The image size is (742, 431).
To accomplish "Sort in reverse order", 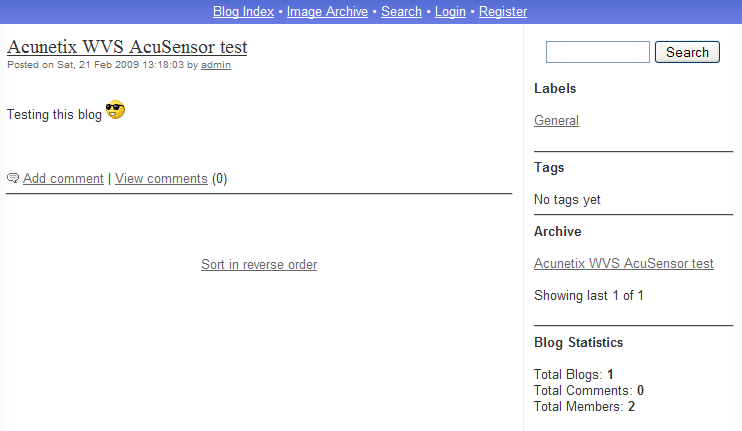I will [x=259, y=264].
